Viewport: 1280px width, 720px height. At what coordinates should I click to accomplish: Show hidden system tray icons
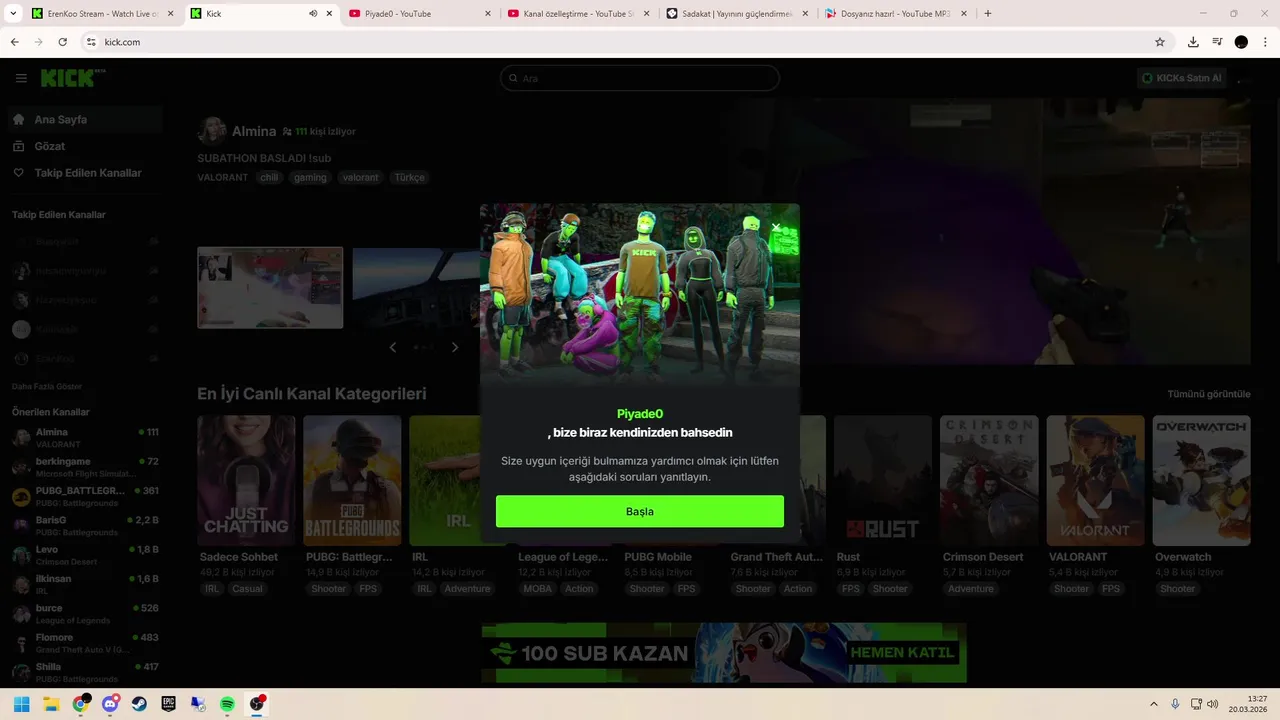click(x=1154, y=704)
